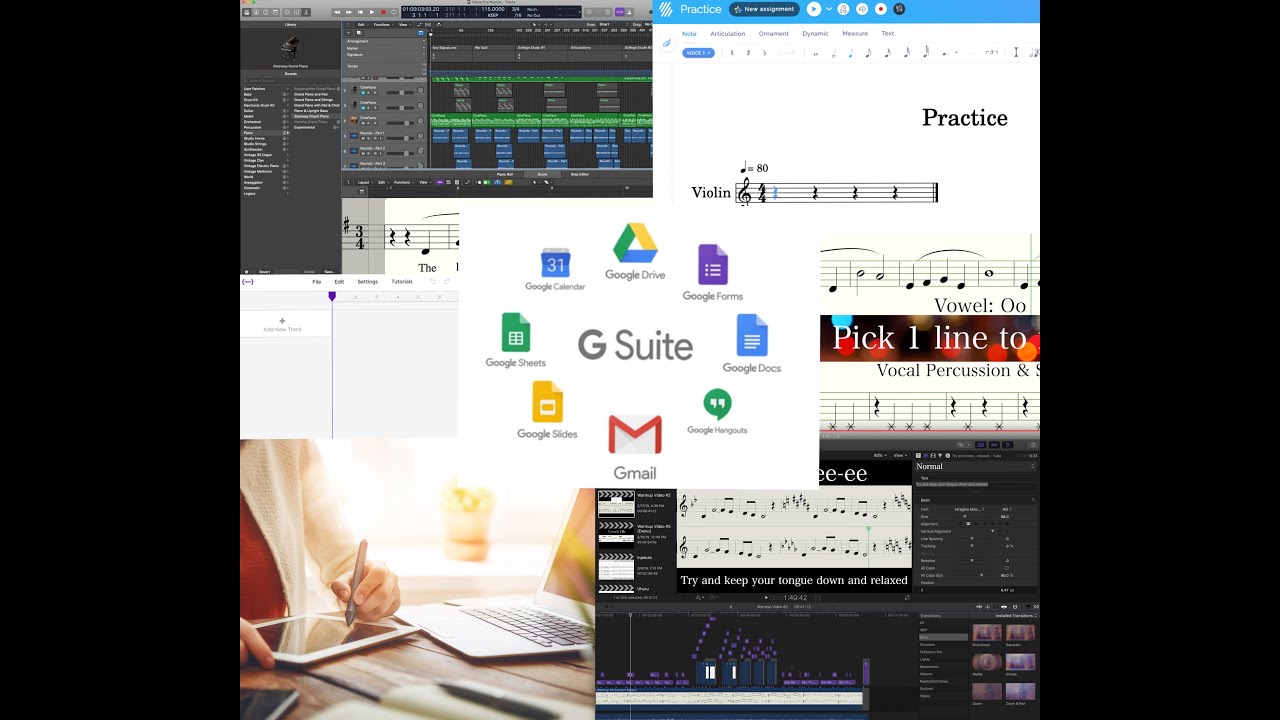This screenshot has width=1280, height=720.
Task: Click the Logic Pro Library toolbar button
Action: coord(247,12)
